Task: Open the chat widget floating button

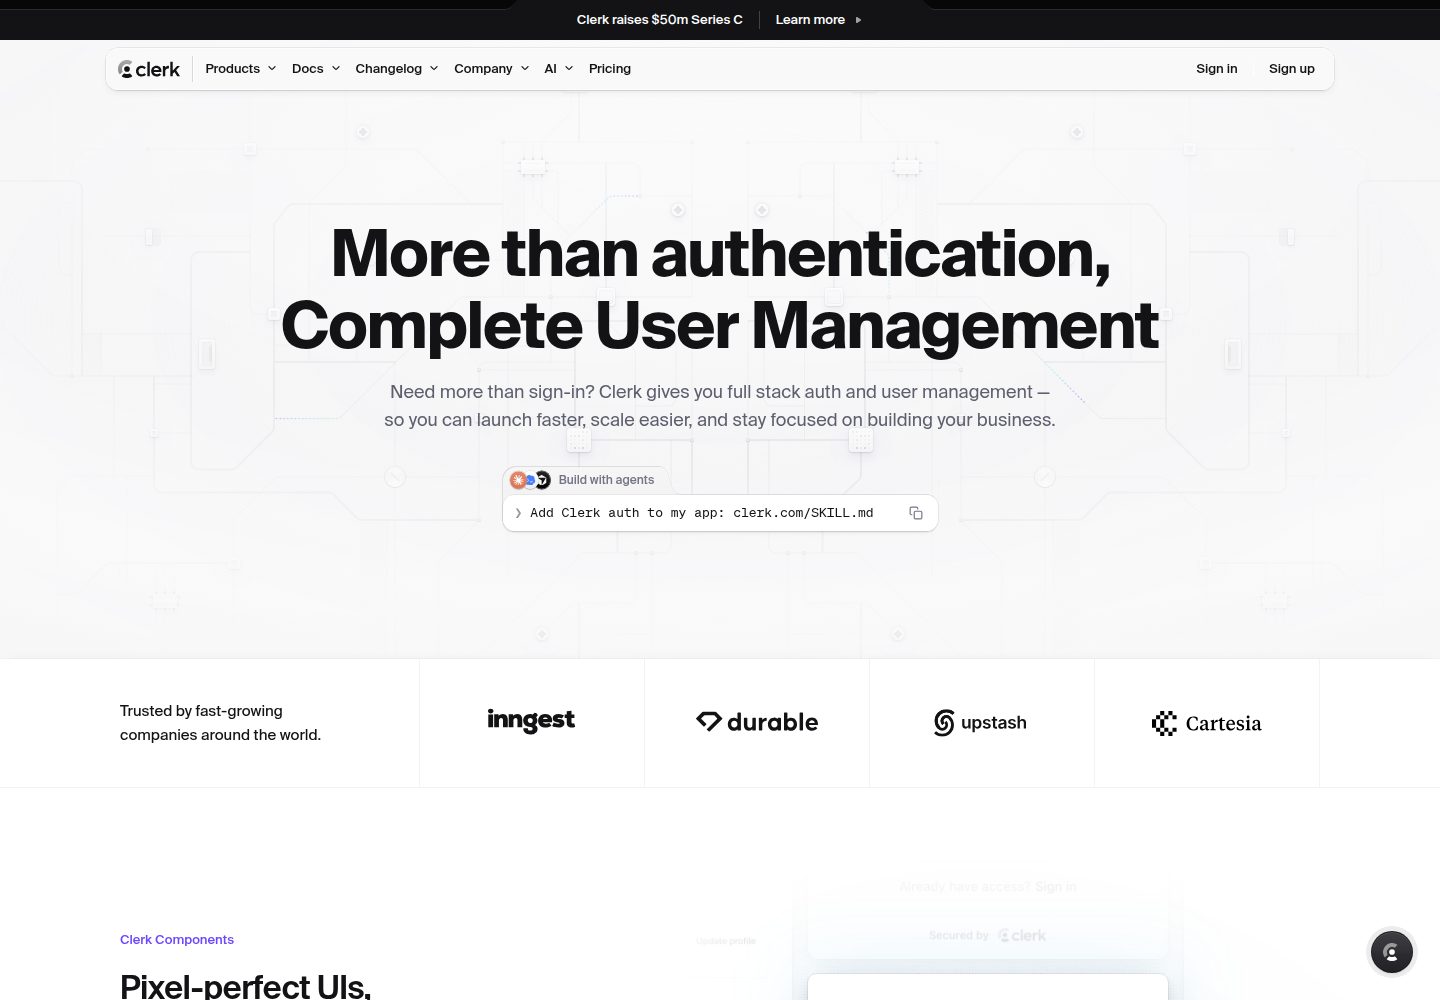Action: pos(1391,952)
